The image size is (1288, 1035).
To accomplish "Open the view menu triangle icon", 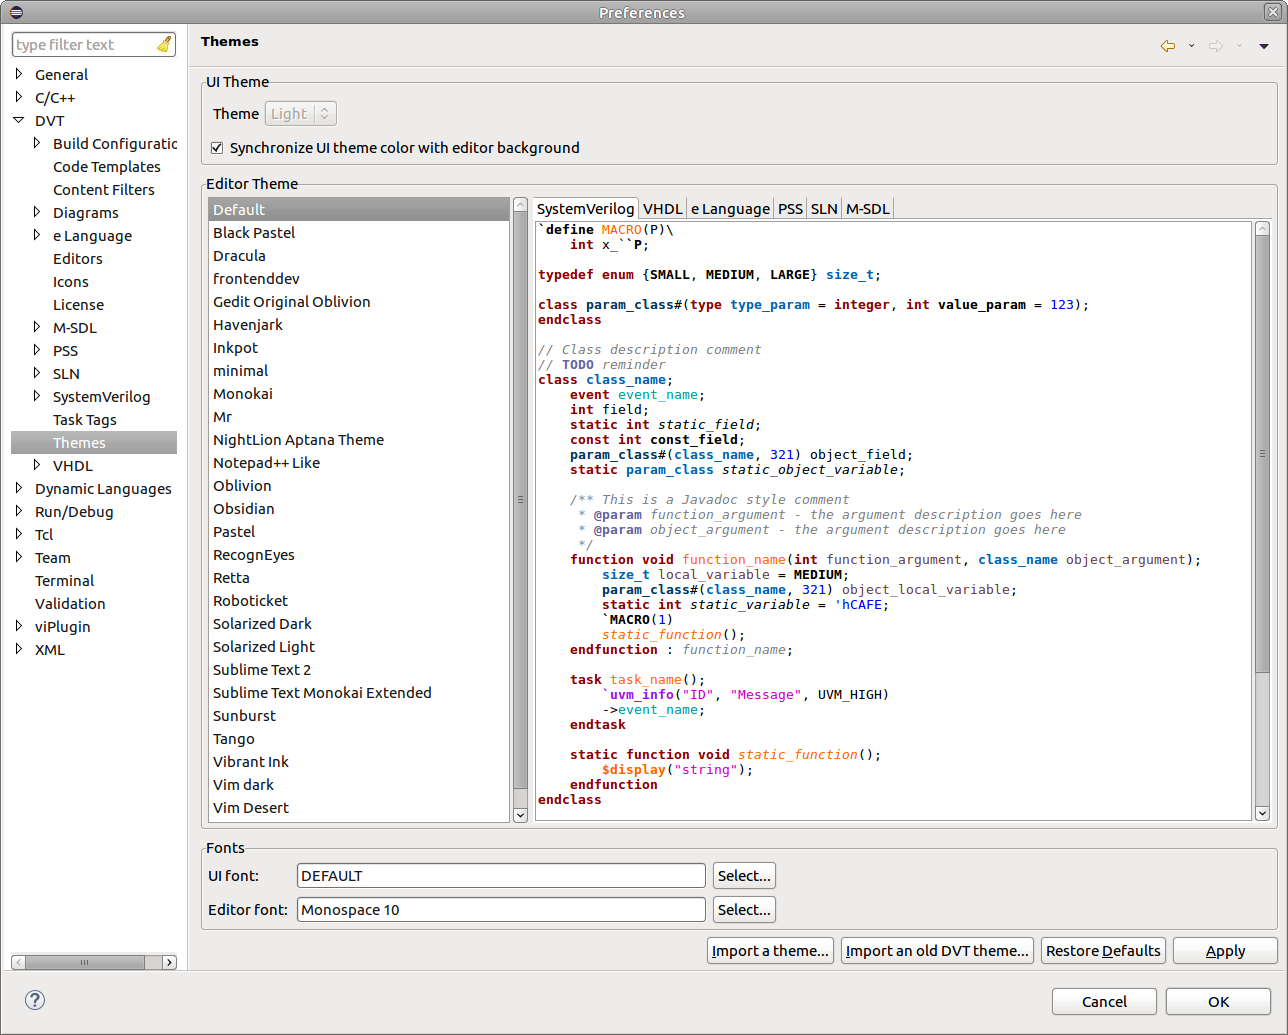I will coord(1263,45).
